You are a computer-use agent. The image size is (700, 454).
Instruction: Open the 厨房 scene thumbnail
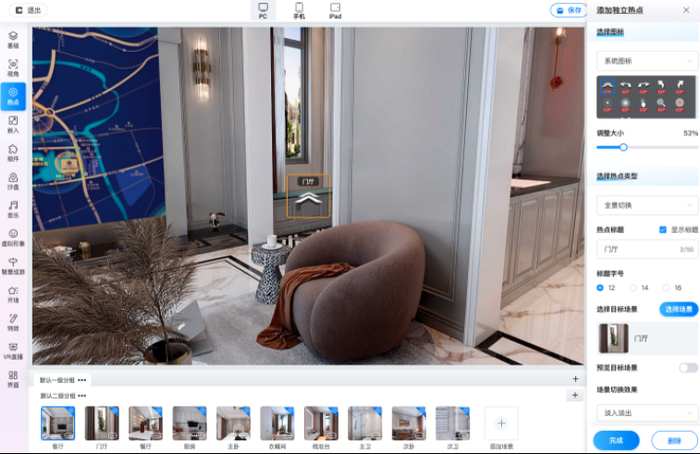pyautogui.click(x=189, y=423)
